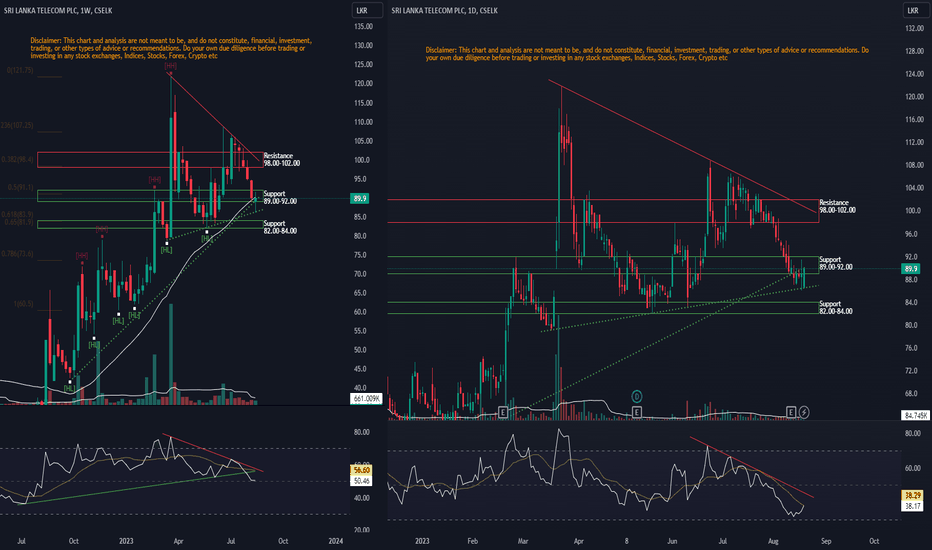Click the Sep label on daily time axis
932x550 pixels.
pyautogui.click(x=826, y=541)
